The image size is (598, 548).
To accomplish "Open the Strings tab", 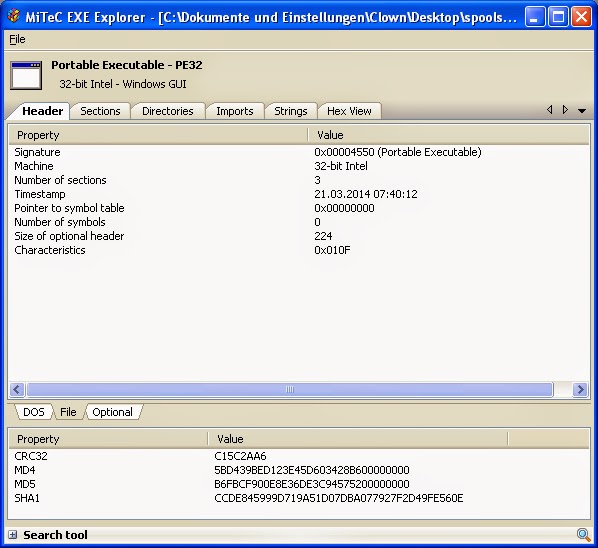I will (x=291, y=111).
